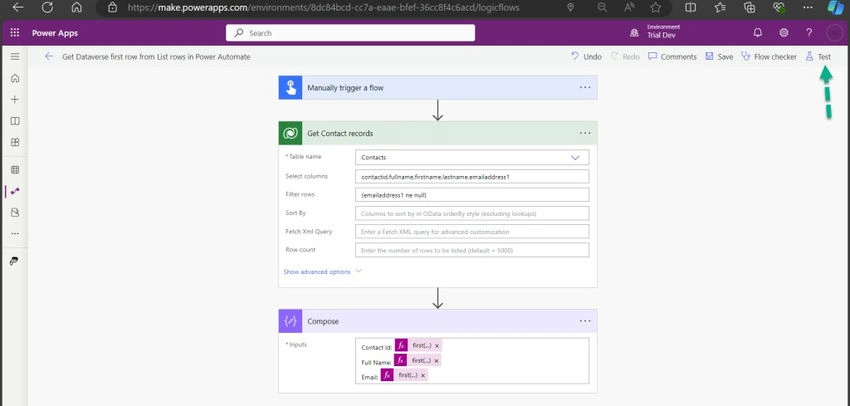Expand Show advanced options
The image size is (850, 406).
[x=323, y=272]
